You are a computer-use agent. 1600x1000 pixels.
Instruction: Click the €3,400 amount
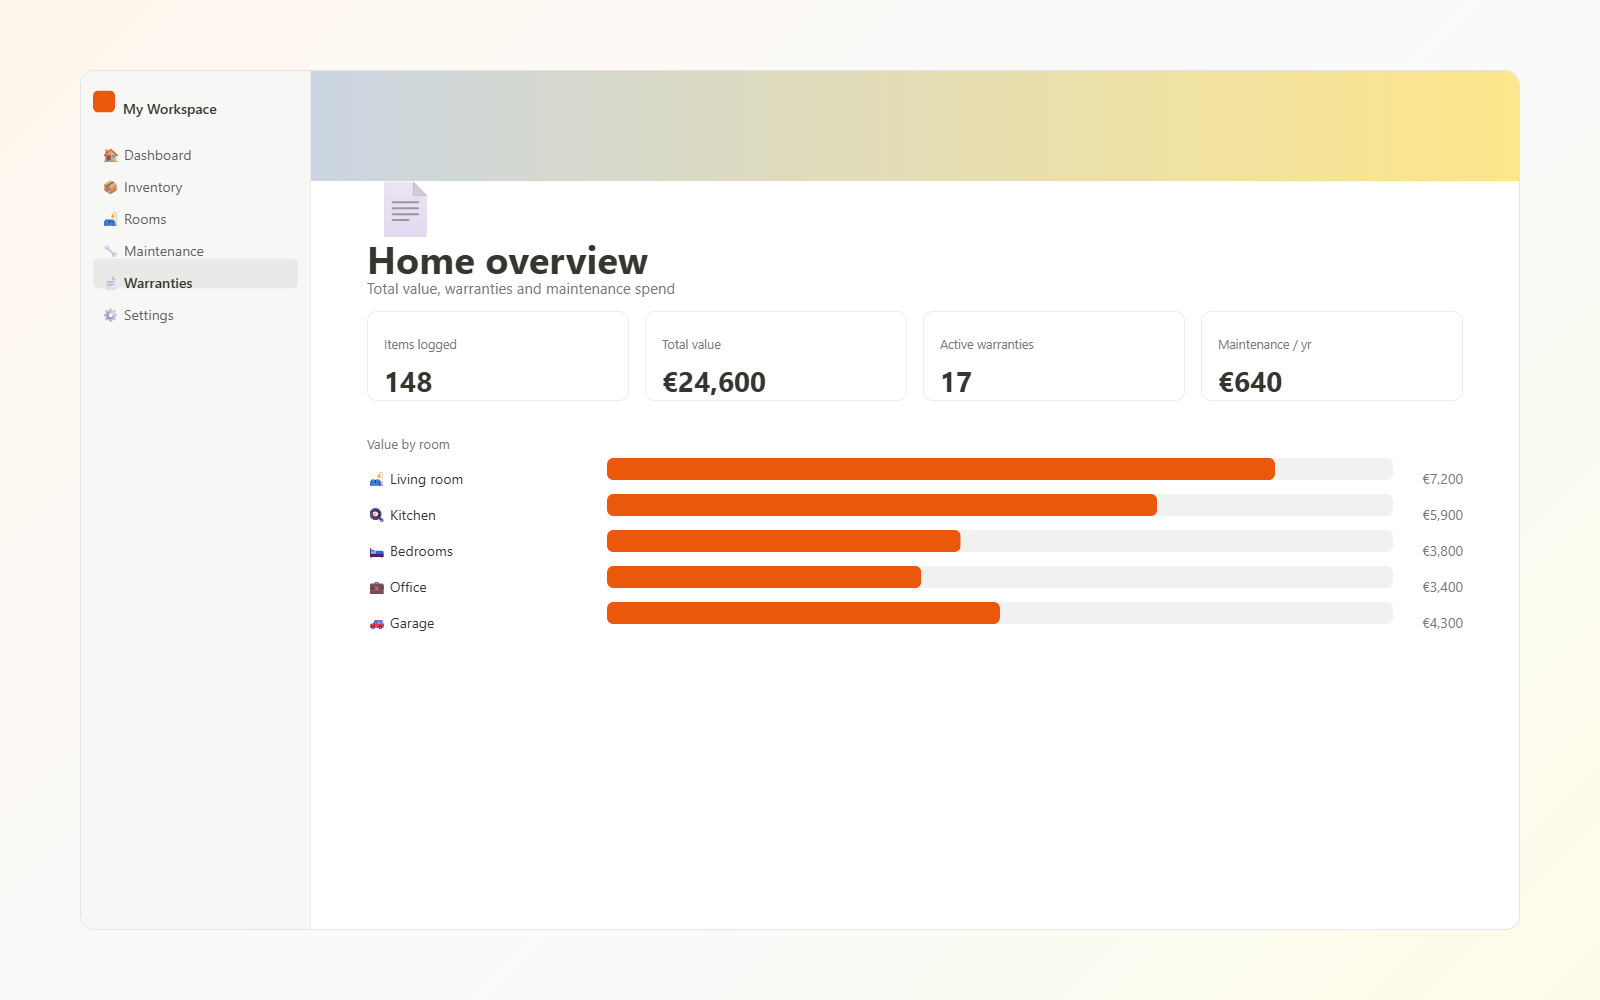tap(1442, 587)
